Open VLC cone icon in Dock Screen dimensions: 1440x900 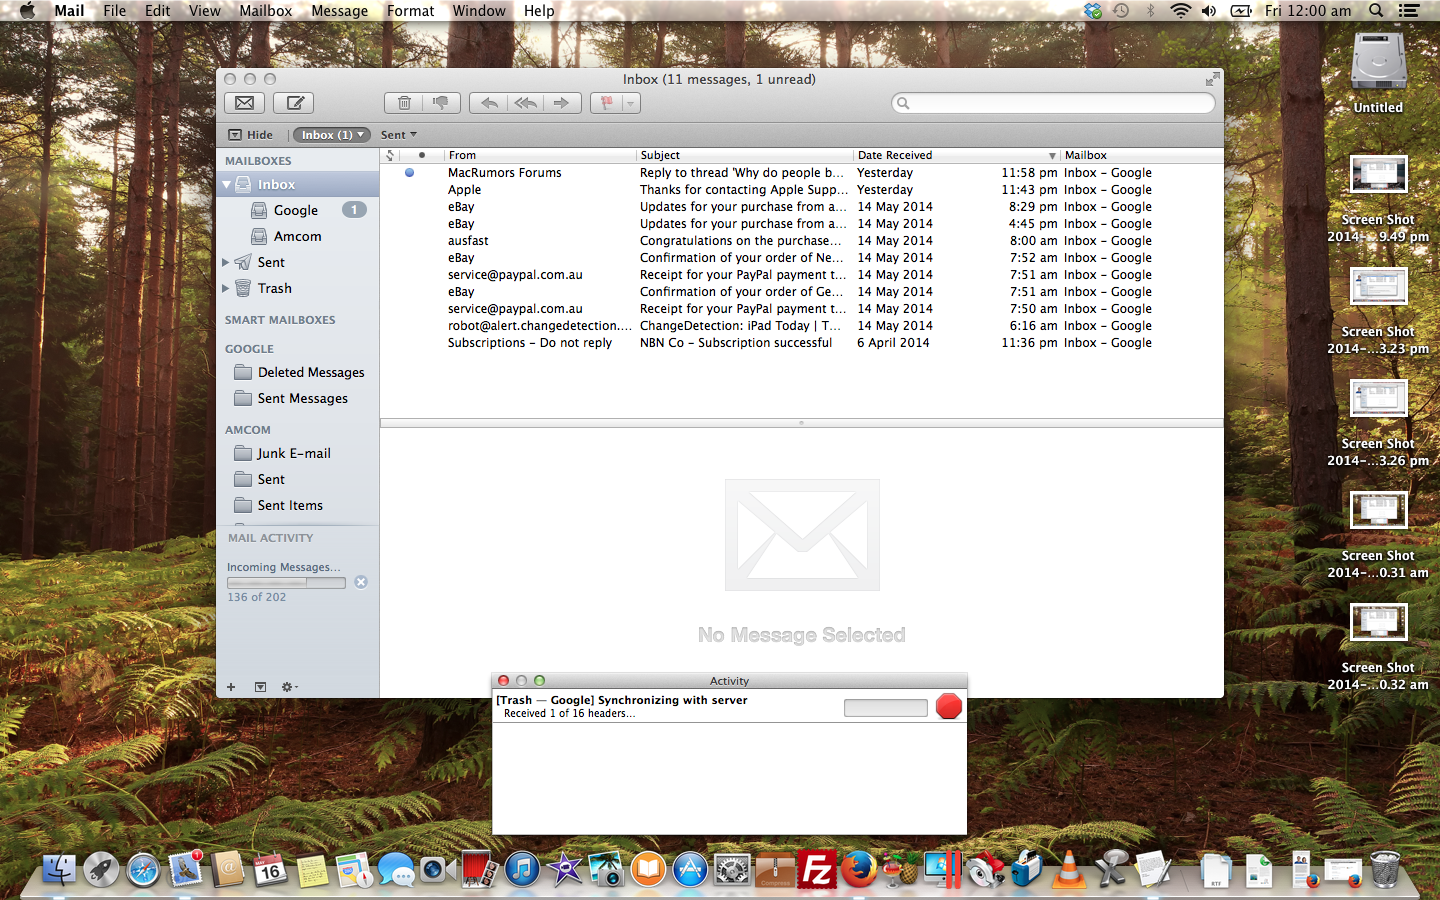pos(1068,869)
